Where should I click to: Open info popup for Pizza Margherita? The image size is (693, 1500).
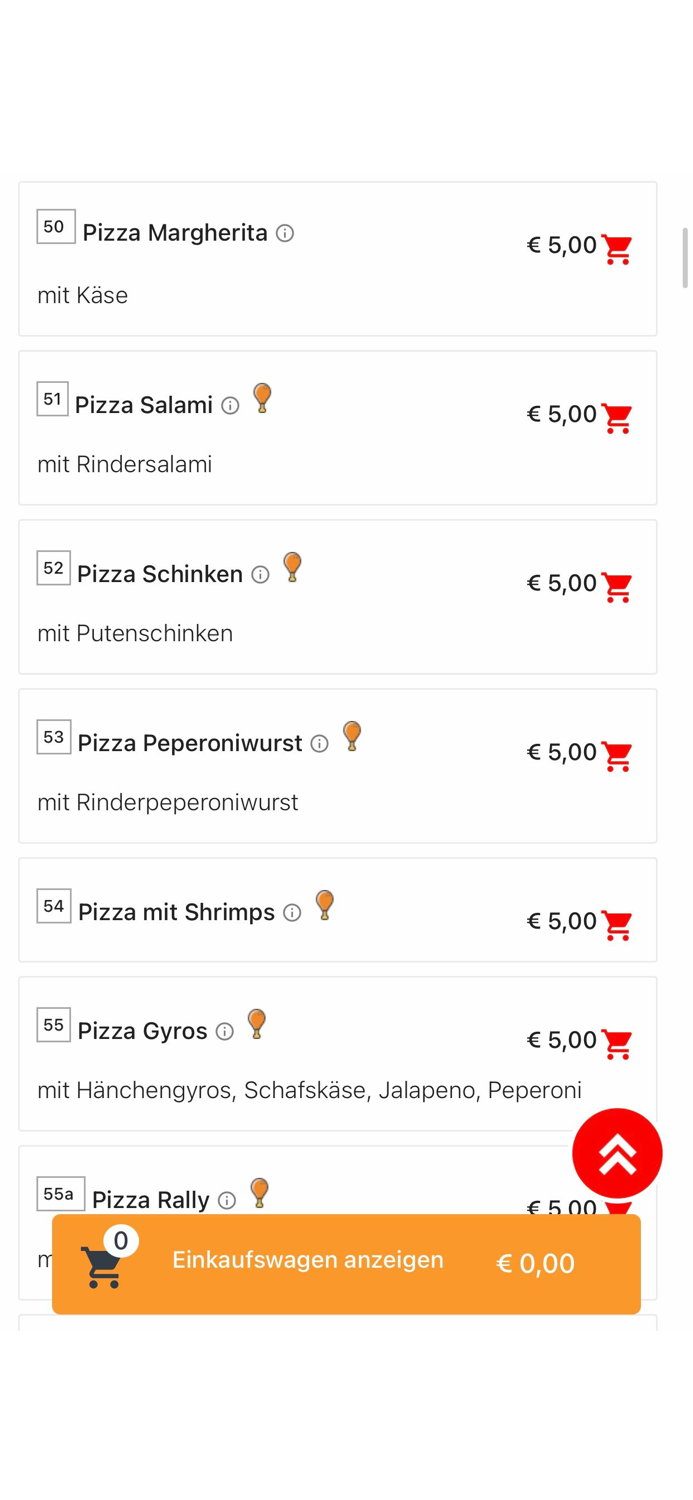pyautogui.click(x=285, y=233)
